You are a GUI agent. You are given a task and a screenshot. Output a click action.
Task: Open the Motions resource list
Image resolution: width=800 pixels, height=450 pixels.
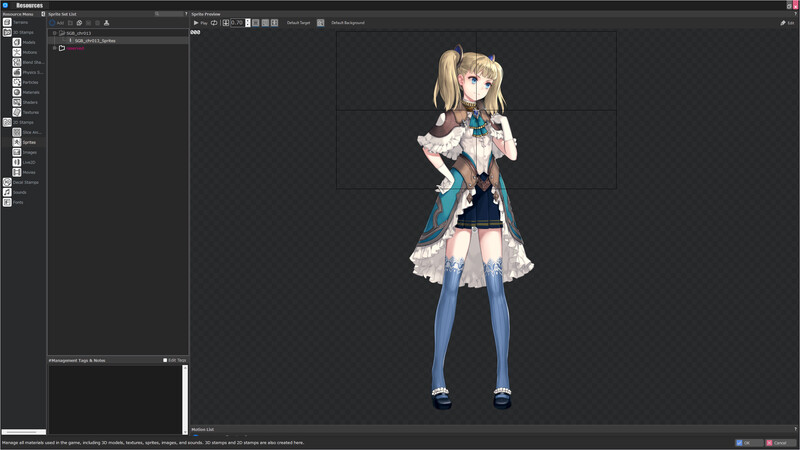pos(24,52)
